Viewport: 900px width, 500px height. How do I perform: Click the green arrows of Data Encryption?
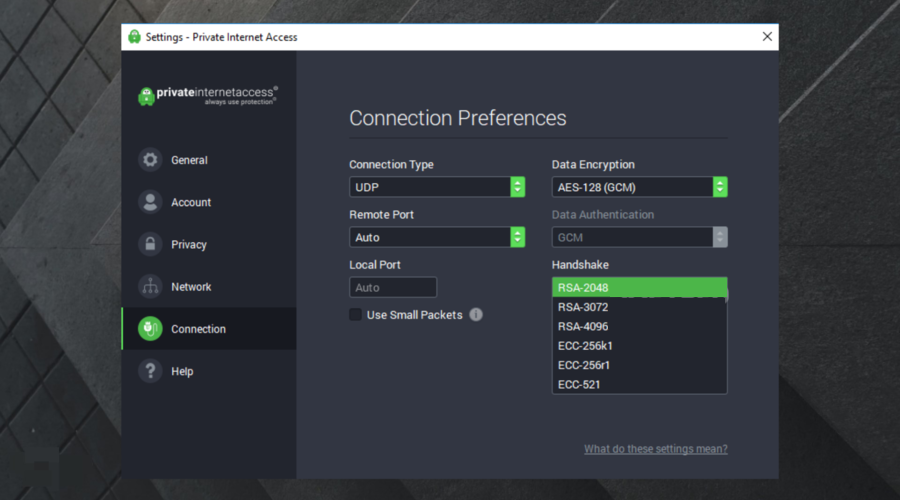click(720, 187)
